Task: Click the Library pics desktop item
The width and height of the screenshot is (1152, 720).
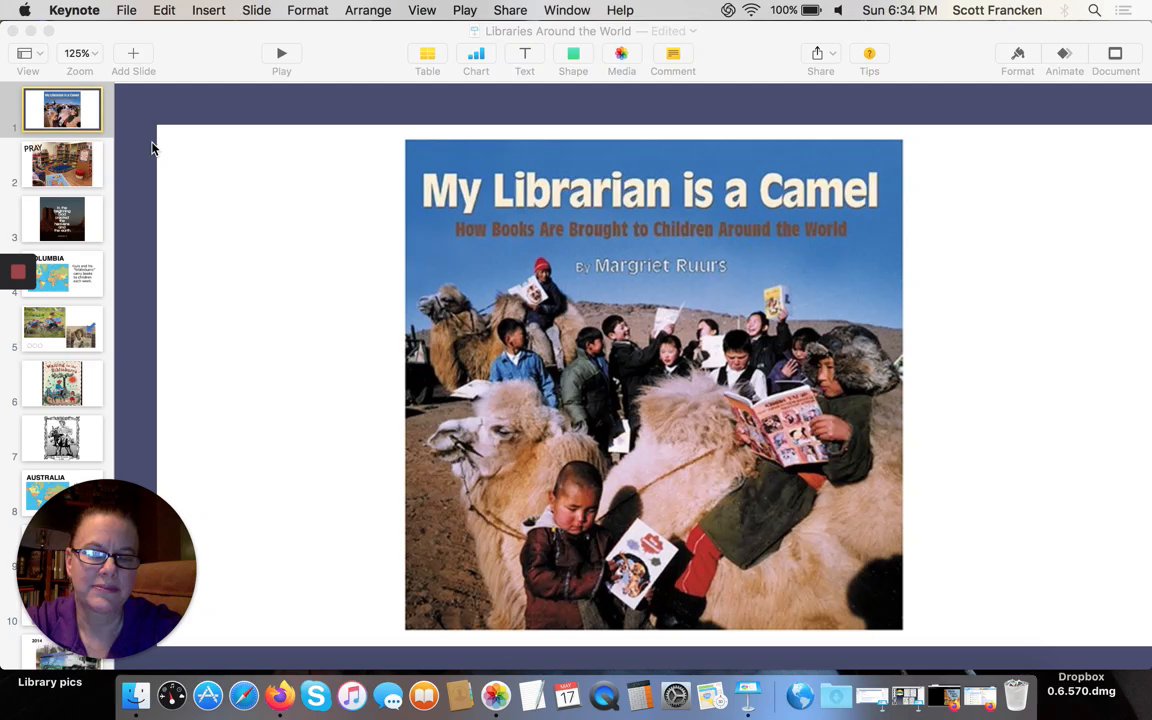Action: click(50, 682)
